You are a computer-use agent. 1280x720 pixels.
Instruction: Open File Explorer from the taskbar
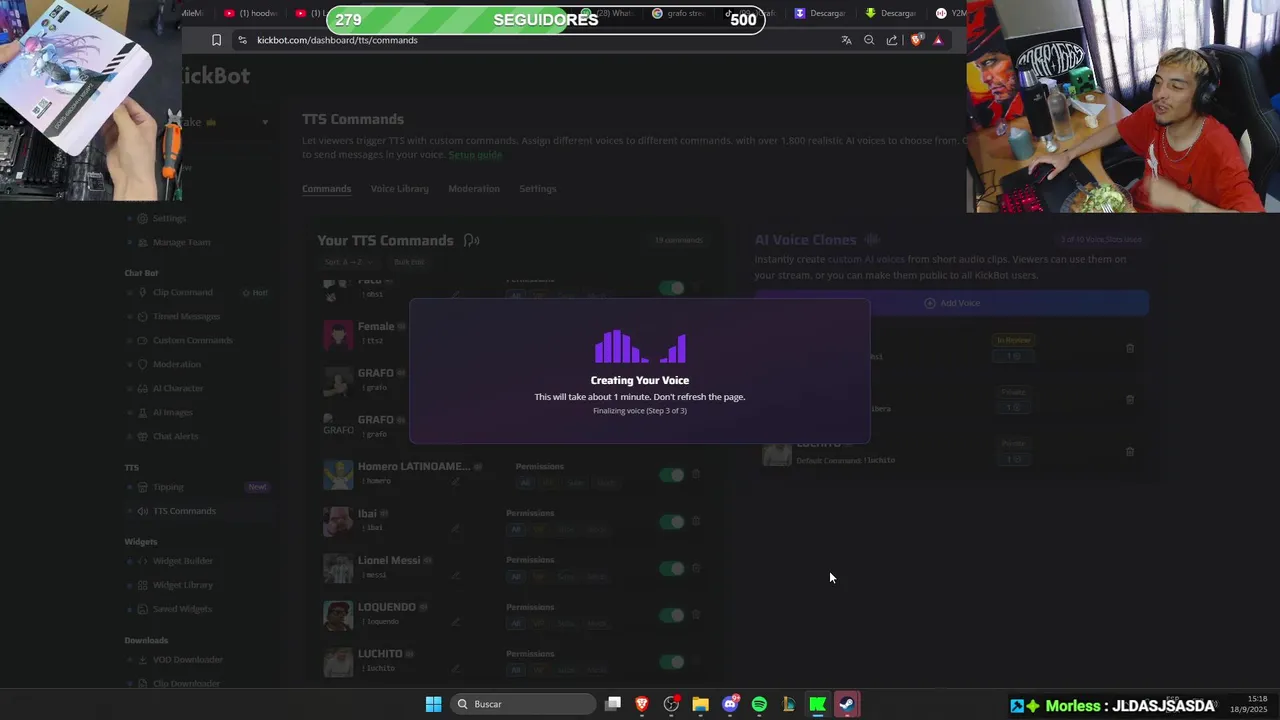coord(700,704)
